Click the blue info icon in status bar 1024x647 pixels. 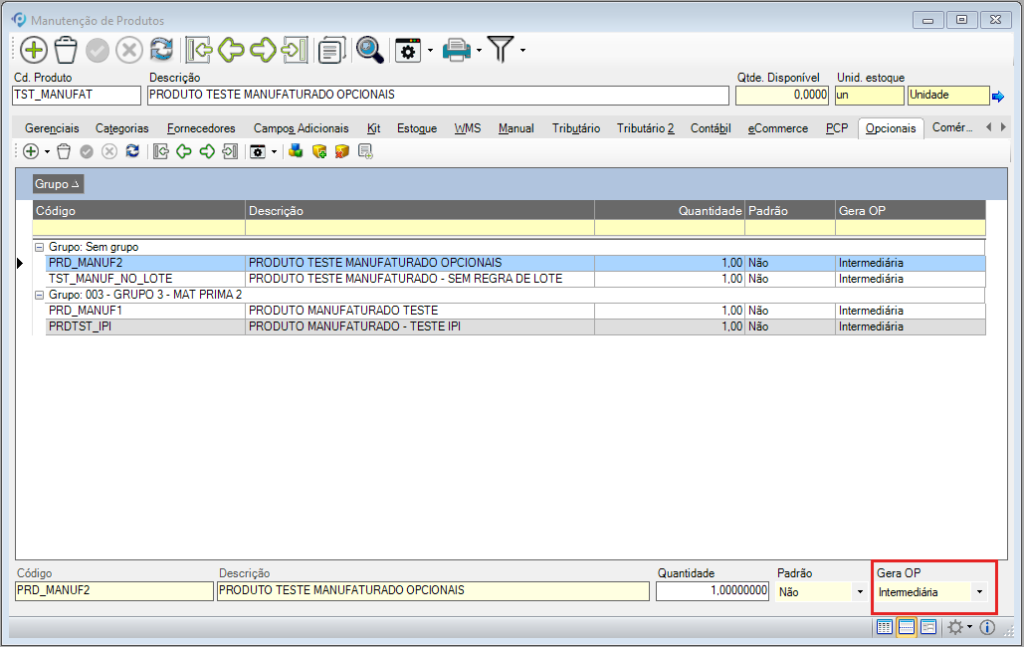click(x=987, y=627)
